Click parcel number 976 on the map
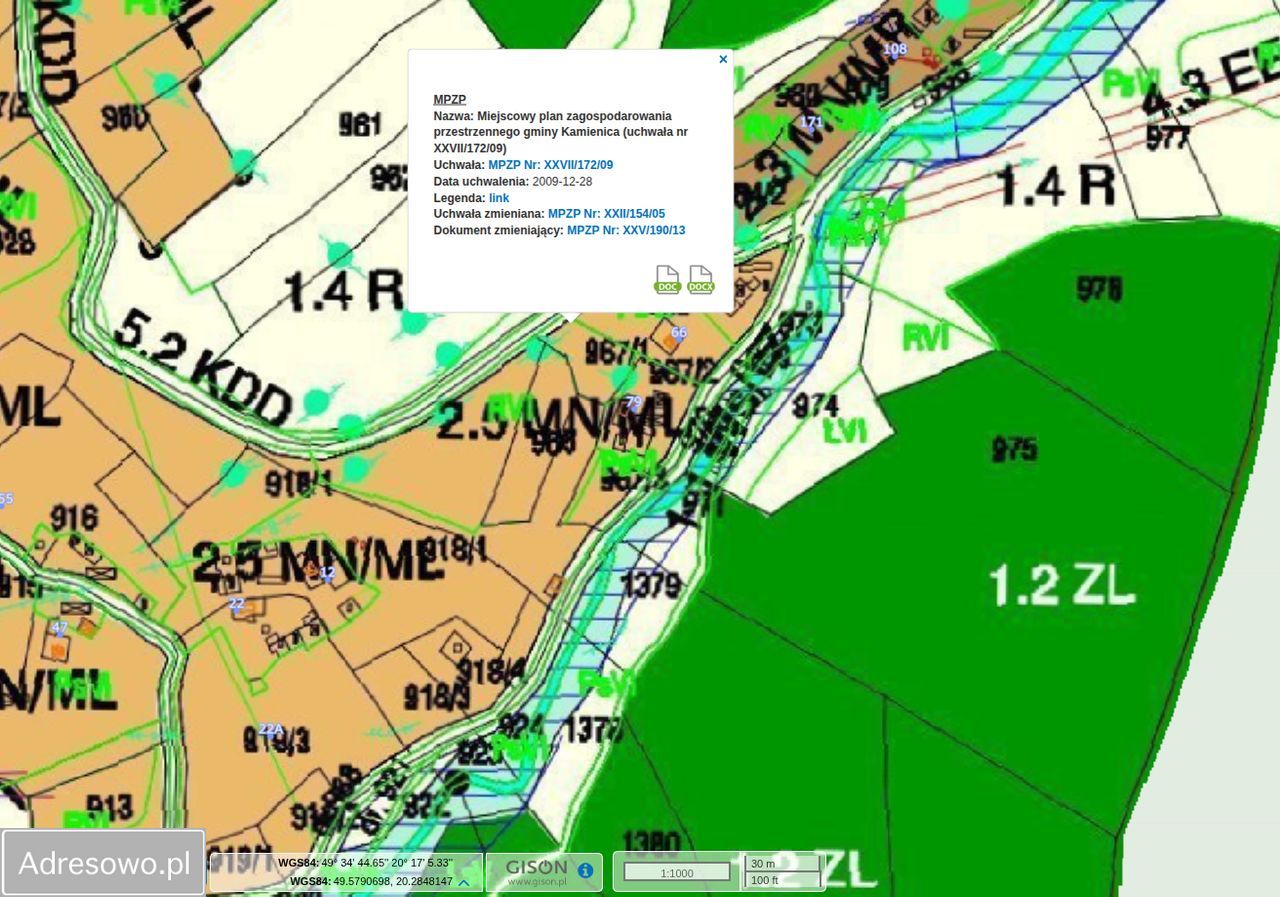The width and height of the screenshot is (1280, 897). pos(1099,288)
